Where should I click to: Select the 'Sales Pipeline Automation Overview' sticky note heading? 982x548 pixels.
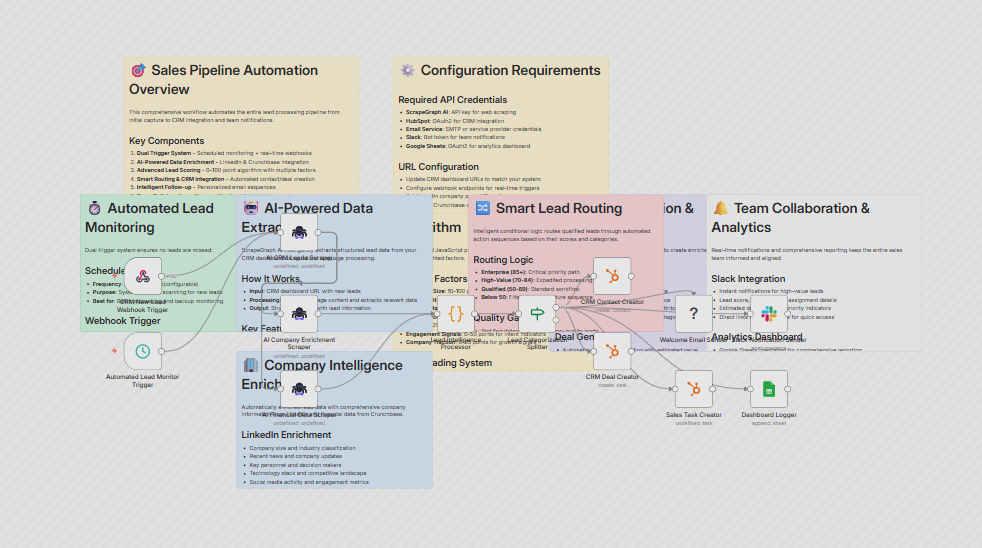[224, 80]
